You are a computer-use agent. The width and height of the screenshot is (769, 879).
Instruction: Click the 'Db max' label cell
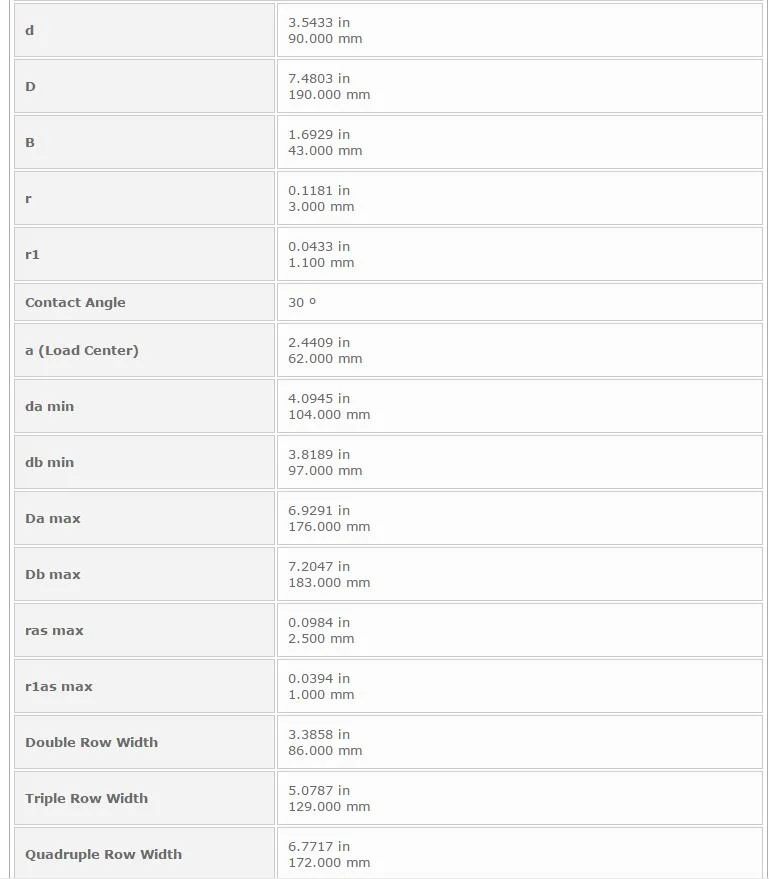pos(144,575)
